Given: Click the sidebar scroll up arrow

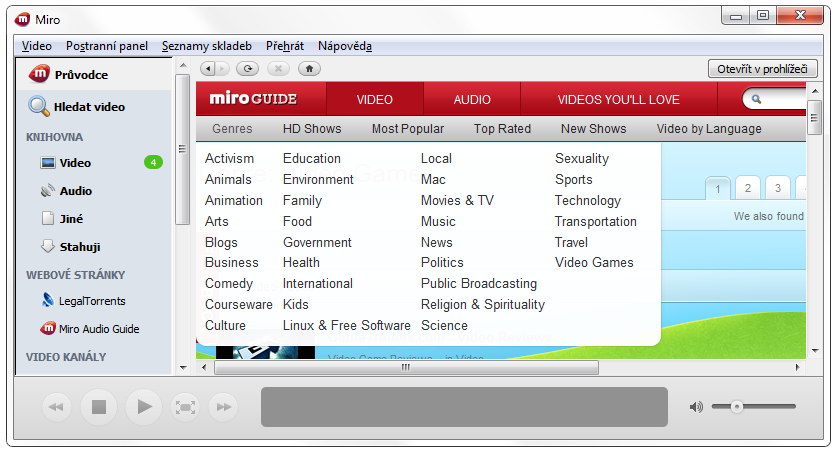Looking at the screenshot, I should (x=183, y=65).
